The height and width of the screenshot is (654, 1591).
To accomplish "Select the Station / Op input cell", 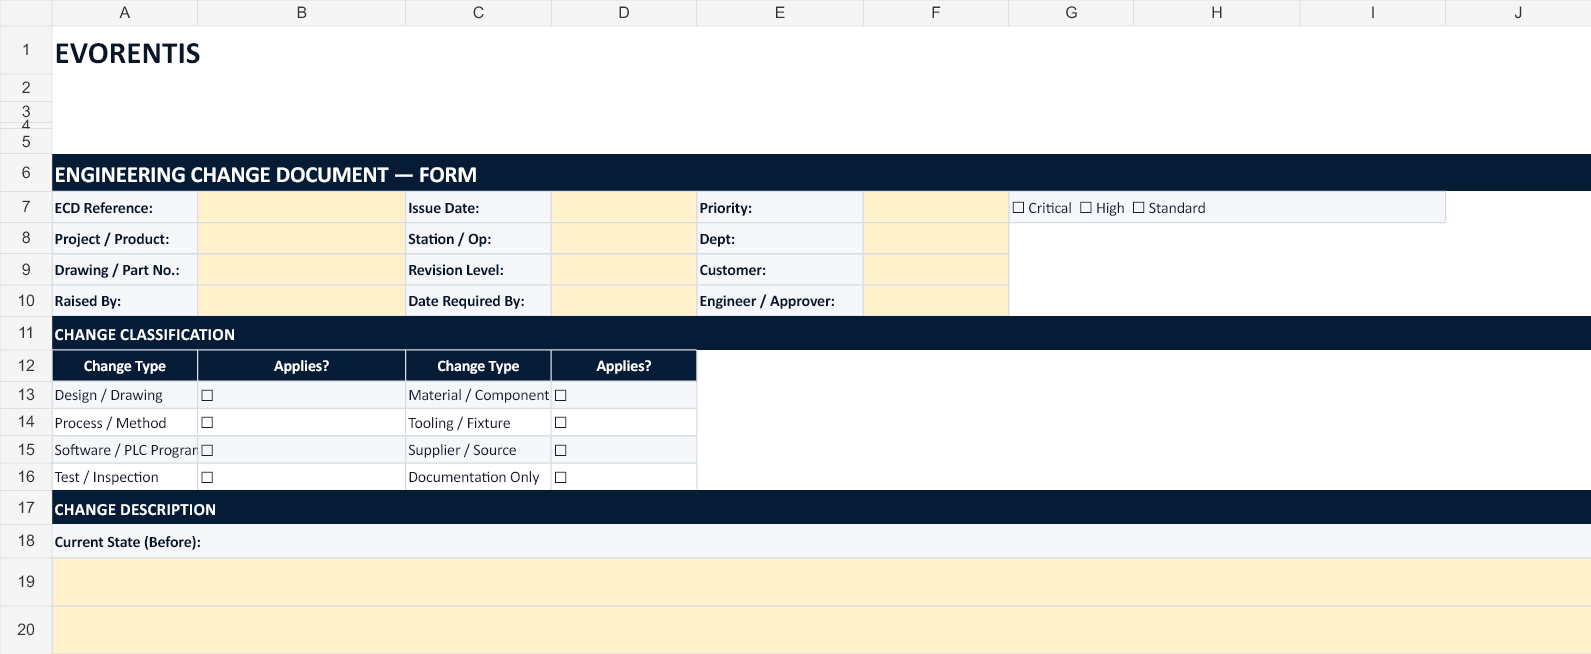I will (624, 239).
